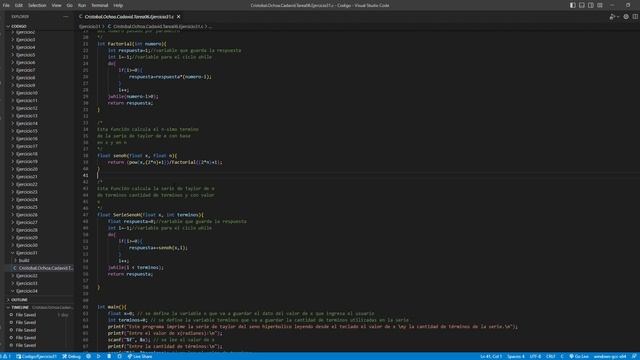Start the Go Live server
Screen dimensions: 640x360
[x=579, y=356]
